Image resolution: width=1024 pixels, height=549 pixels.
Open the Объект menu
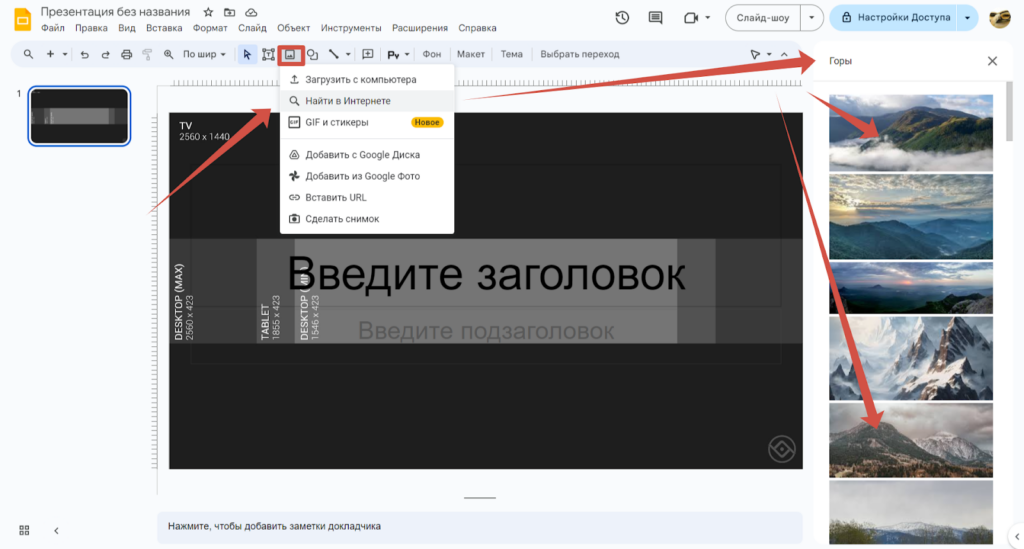pyautogui.click(x=293, y=28)
